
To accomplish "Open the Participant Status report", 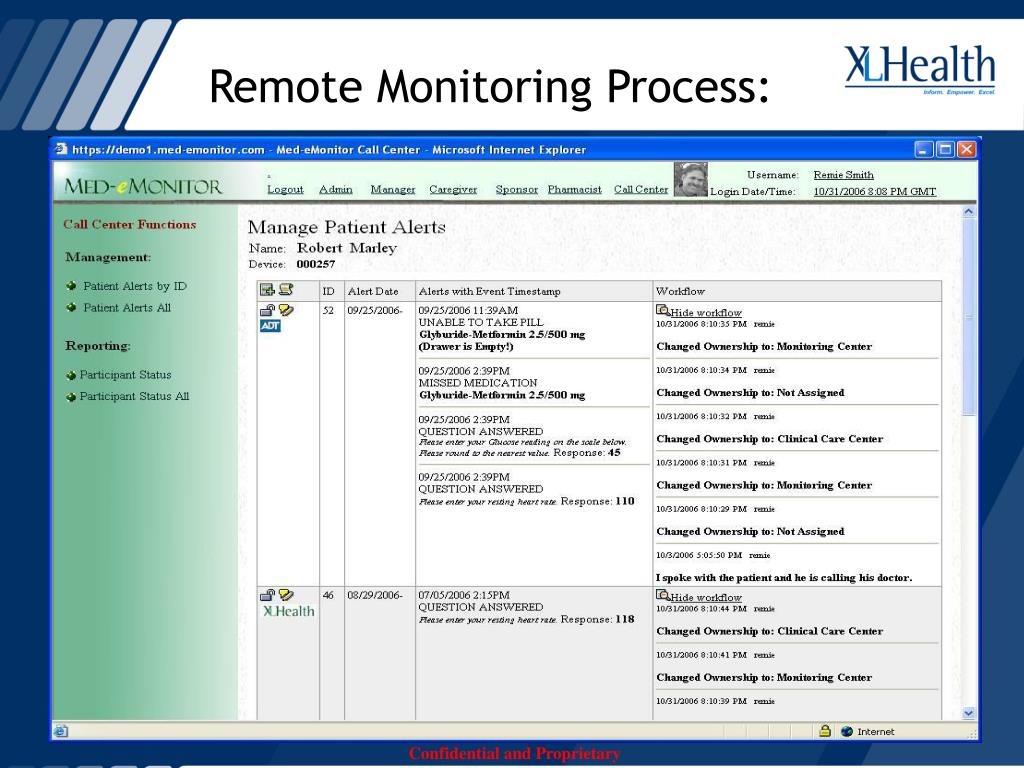I will (x=125, y=375).
